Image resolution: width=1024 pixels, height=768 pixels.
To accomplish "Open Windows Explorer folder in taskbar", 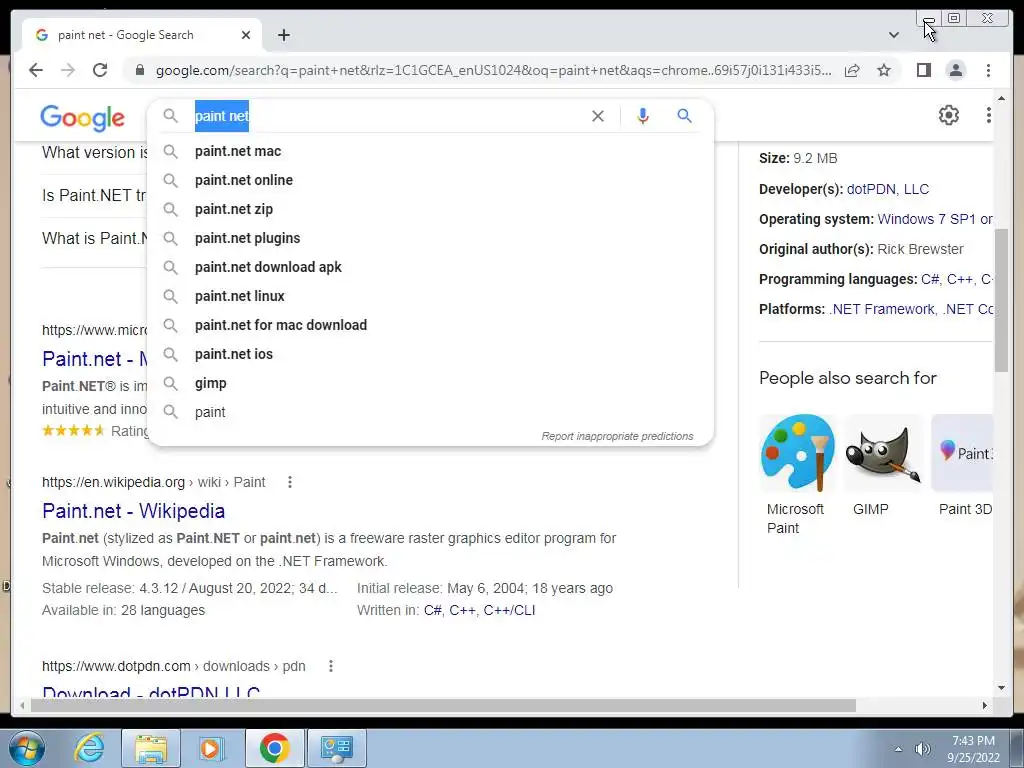I will [151, 748].
